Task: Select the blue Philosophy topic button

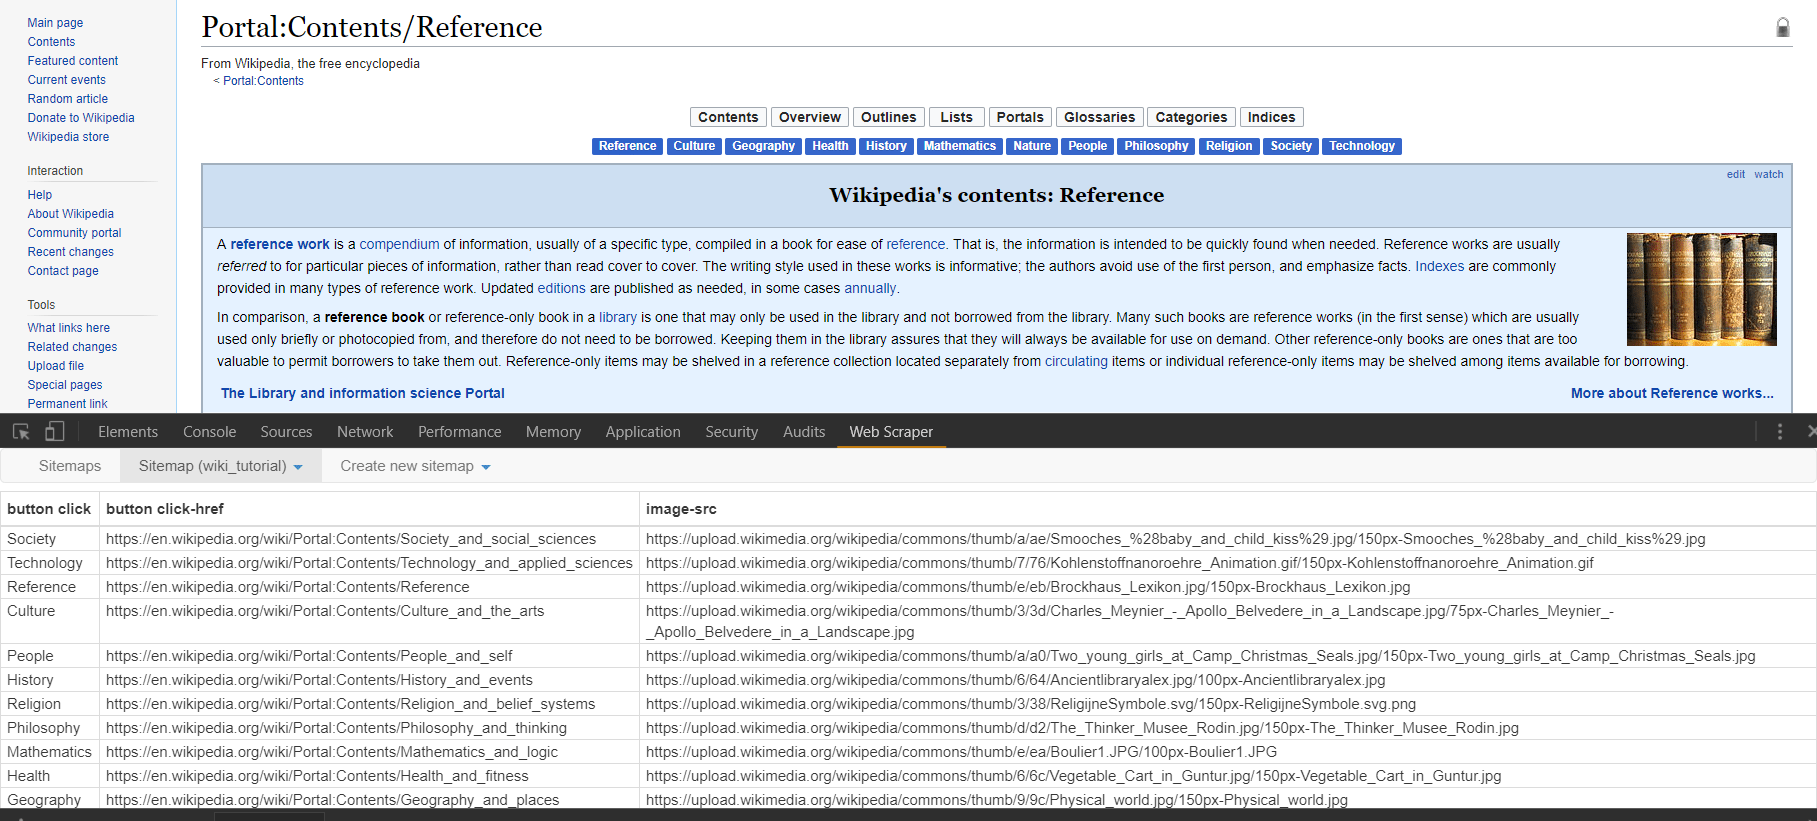Action: (1156, 146)
